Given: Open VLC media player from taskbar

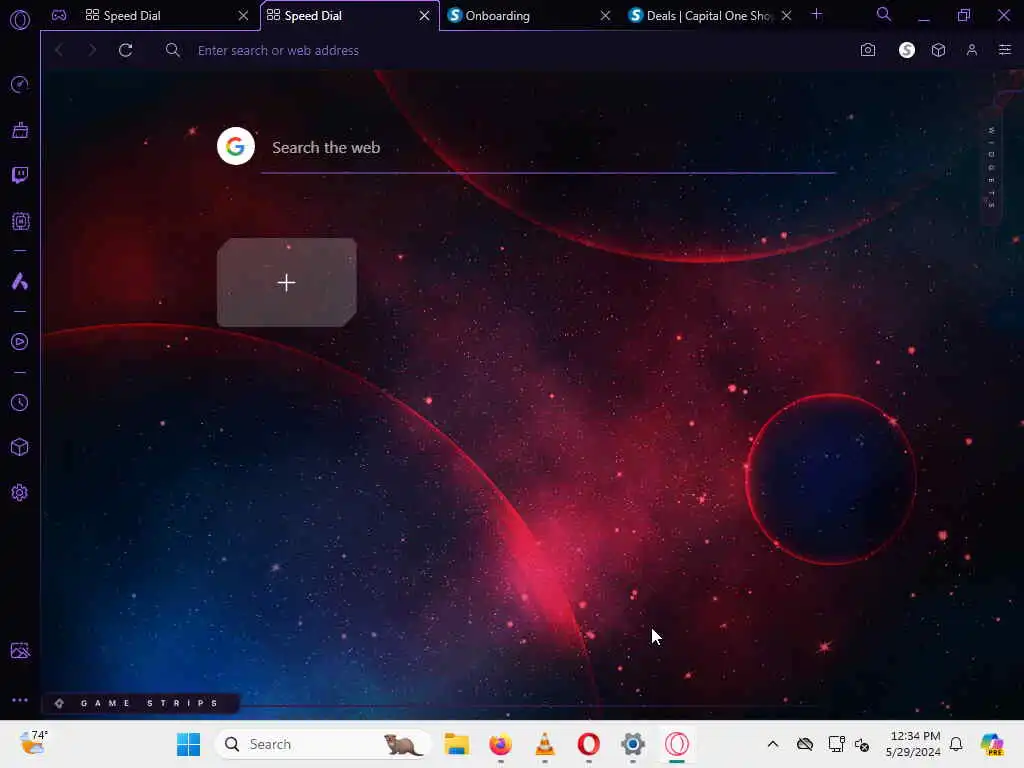Looking at the screenshot, I should click(x=545, y=744).
